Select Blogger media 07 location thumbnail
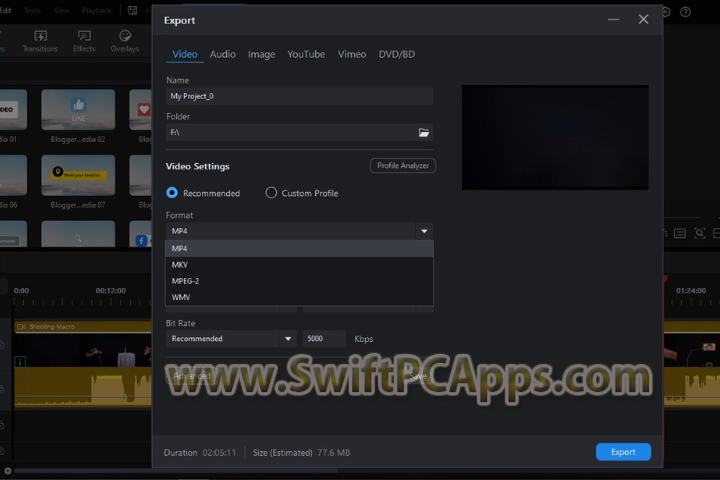 78,175
